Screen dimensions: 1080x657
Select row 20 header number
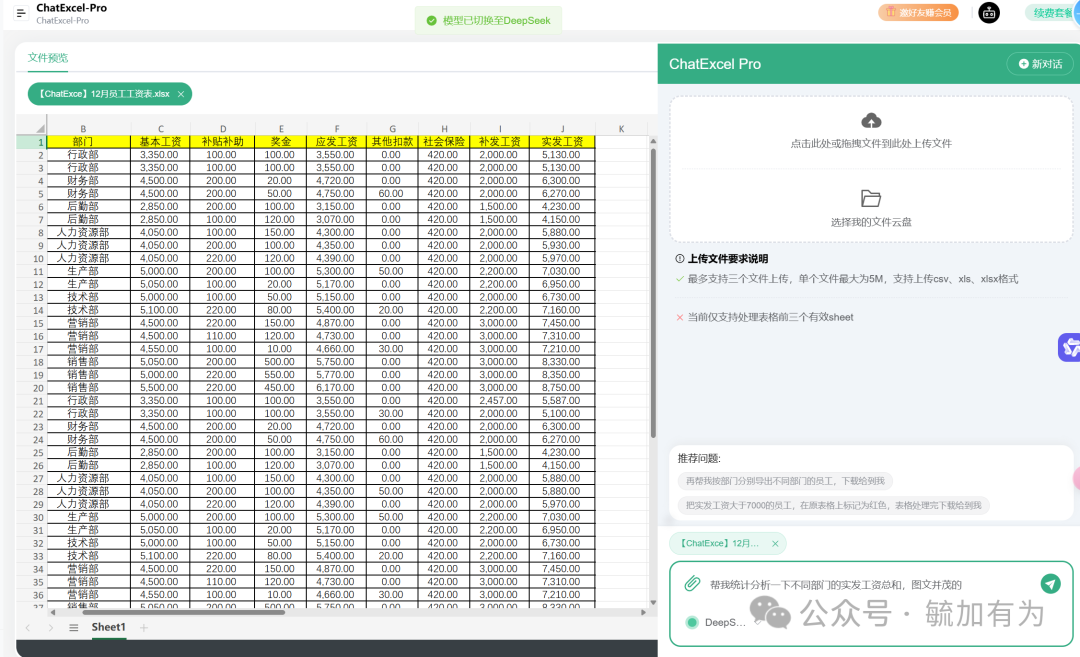tap(31, 388)
